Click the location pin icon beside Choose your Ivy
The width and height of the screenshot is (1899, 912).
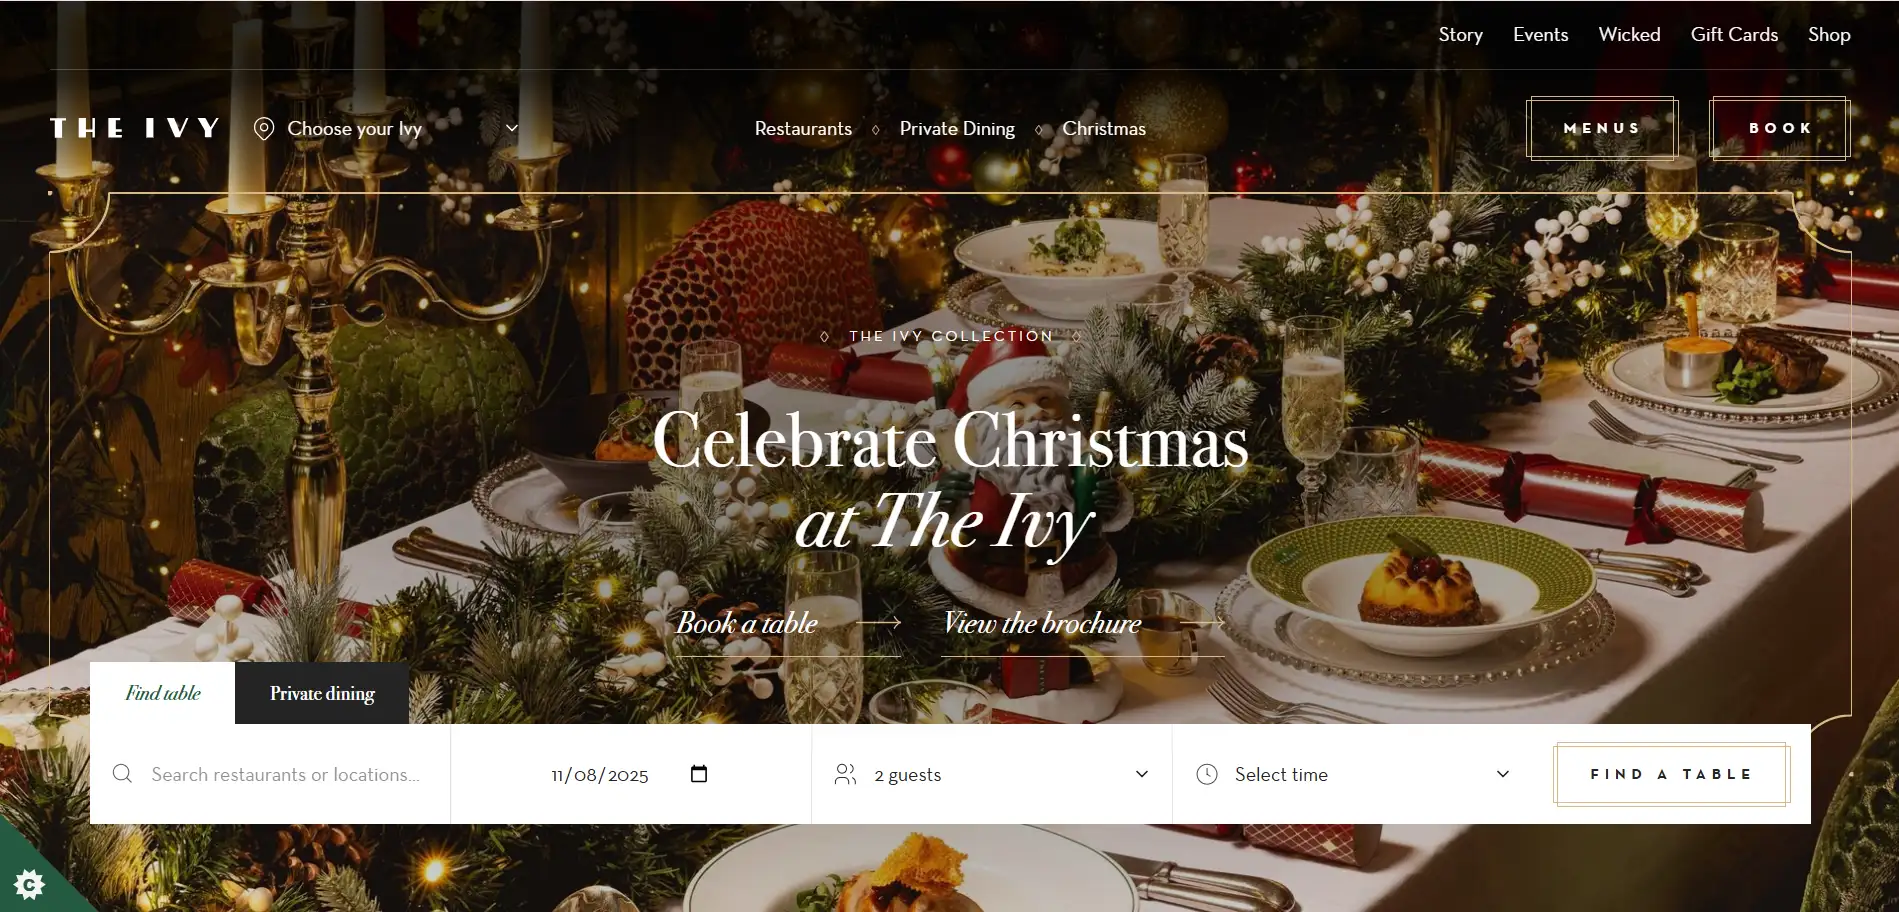pyautogui.click(x=264, y=129)
